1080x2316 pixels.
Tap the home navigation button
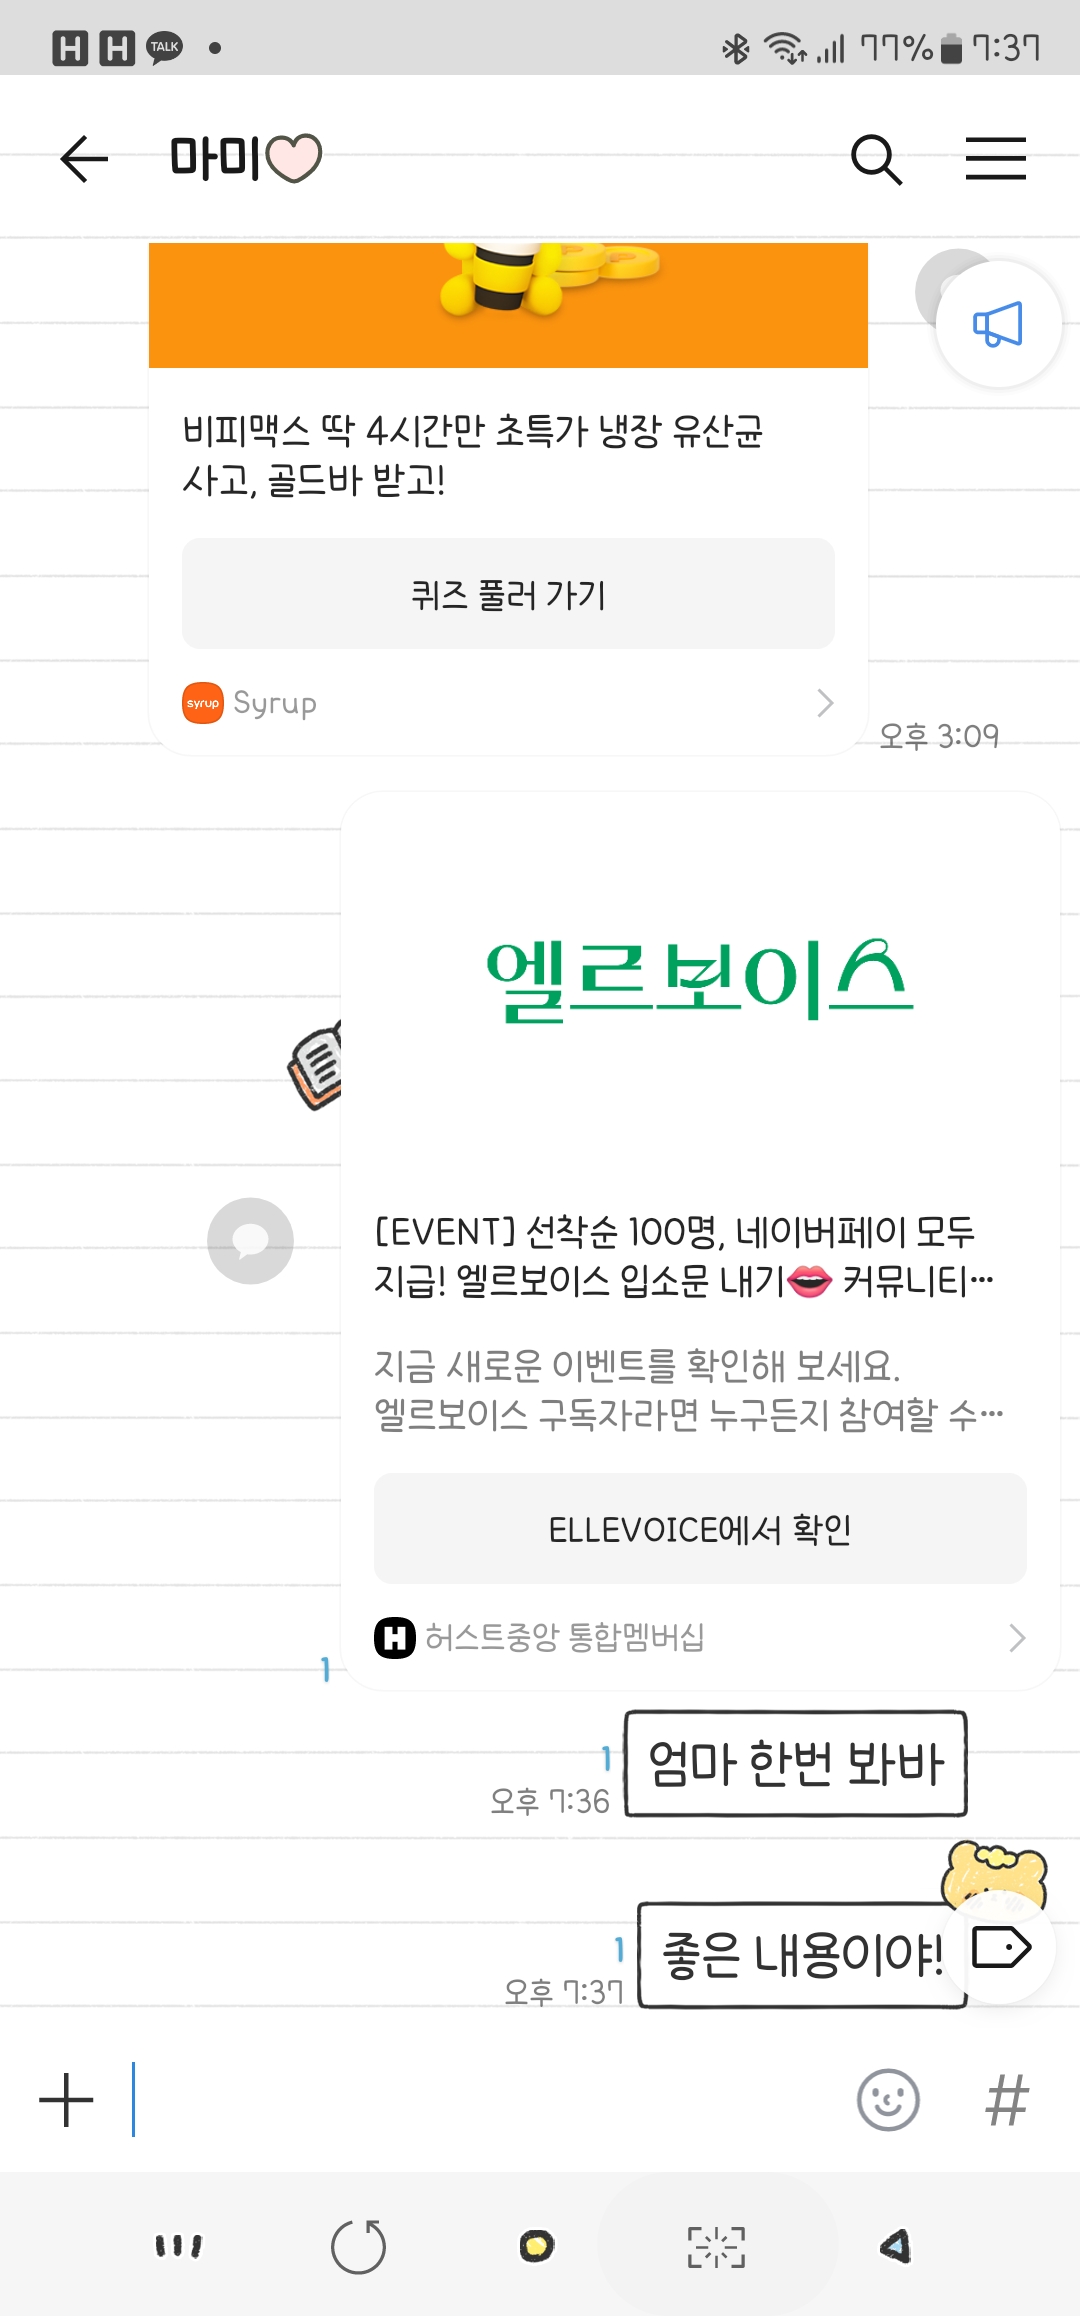click(537, 2247)
